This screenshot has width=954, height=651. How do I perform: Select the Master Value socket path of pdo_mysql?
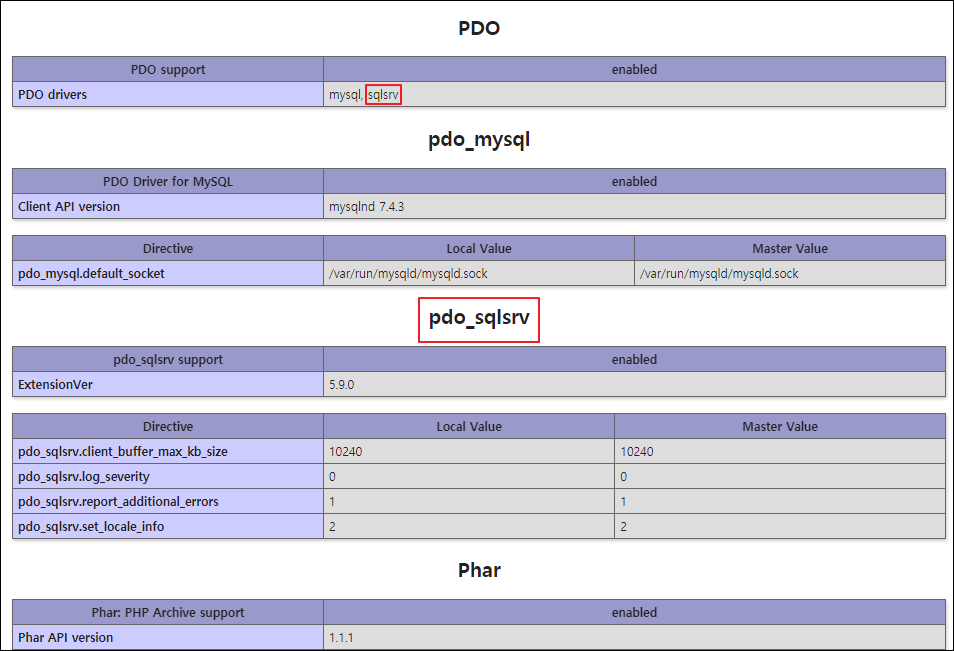click(x=719, y=274)
